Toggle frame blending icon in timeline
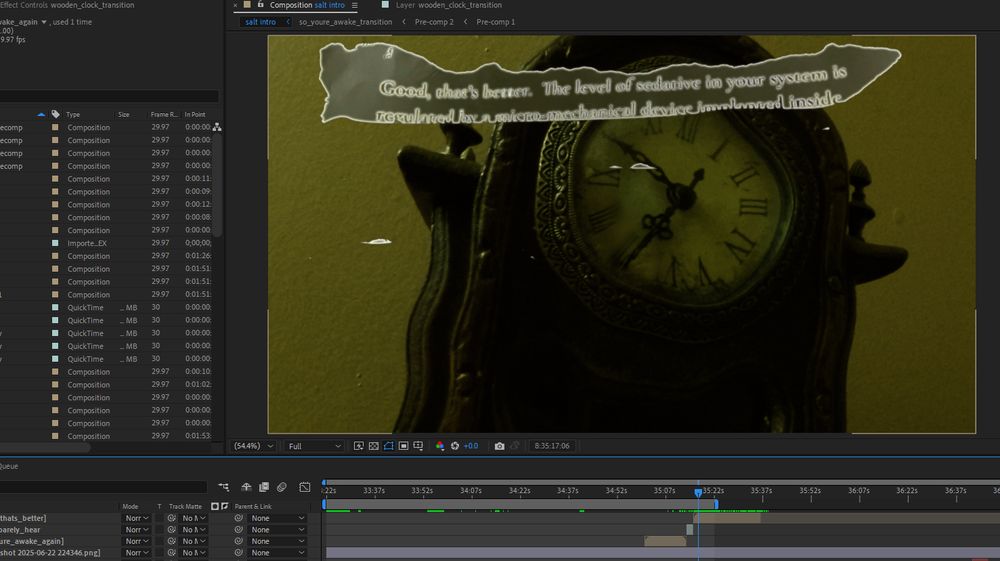Viewport: 1000px width, 561px height. [264, 487]
